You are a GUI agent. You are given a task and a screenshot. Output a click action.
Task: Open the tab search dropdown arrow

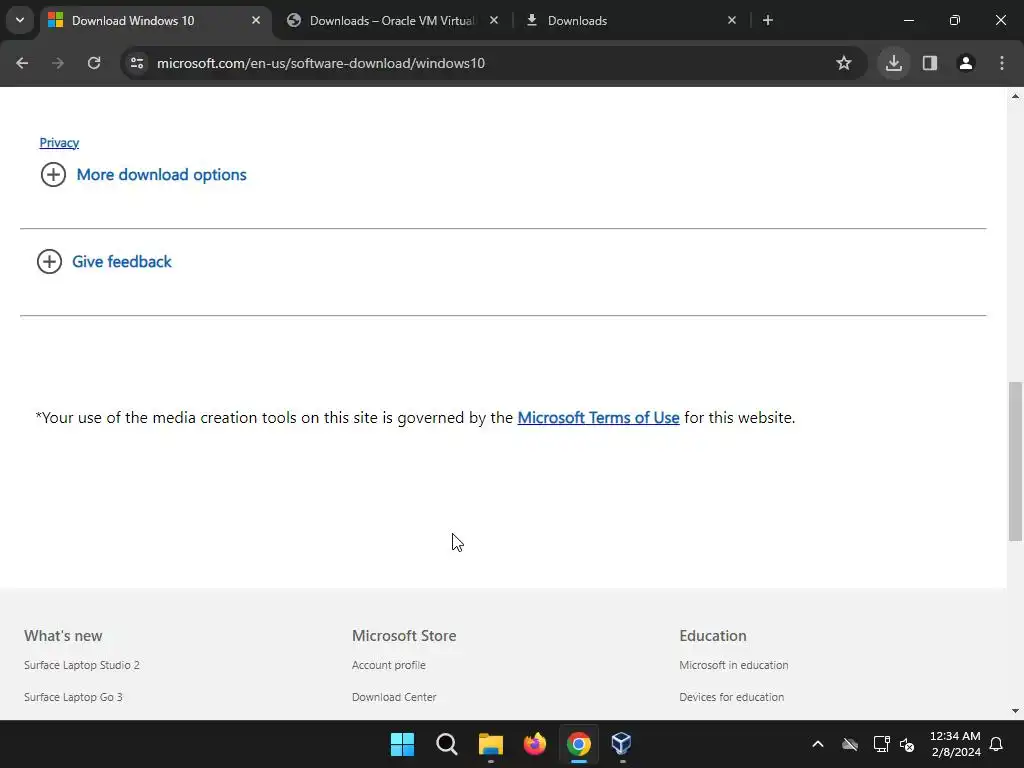[x=20, y=20]
